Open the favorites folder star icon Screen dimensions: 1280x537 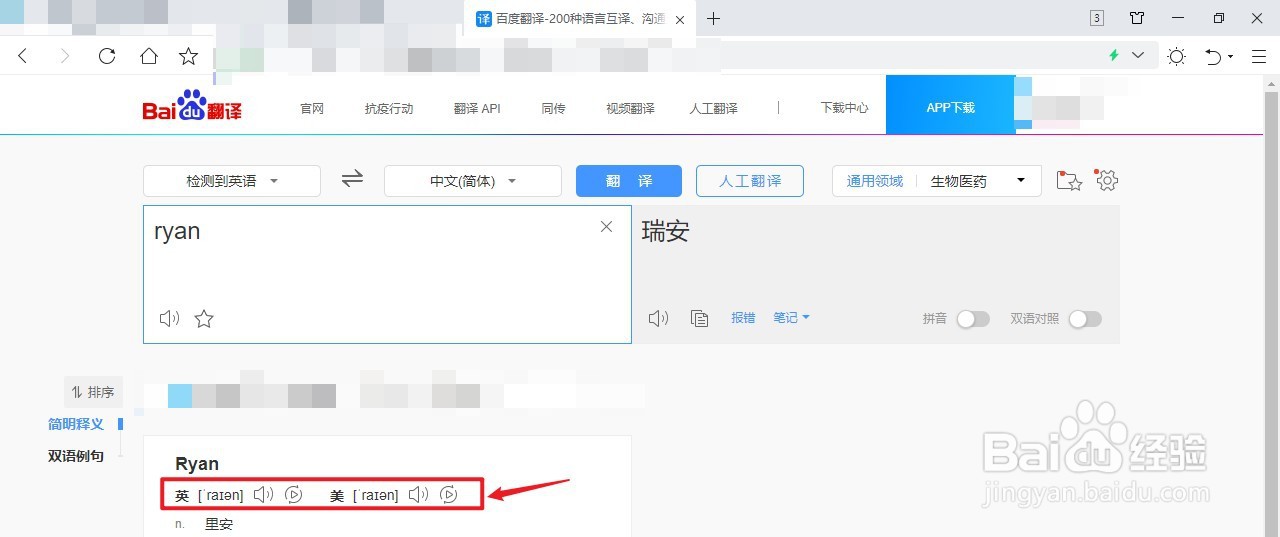coord(1069,181)
